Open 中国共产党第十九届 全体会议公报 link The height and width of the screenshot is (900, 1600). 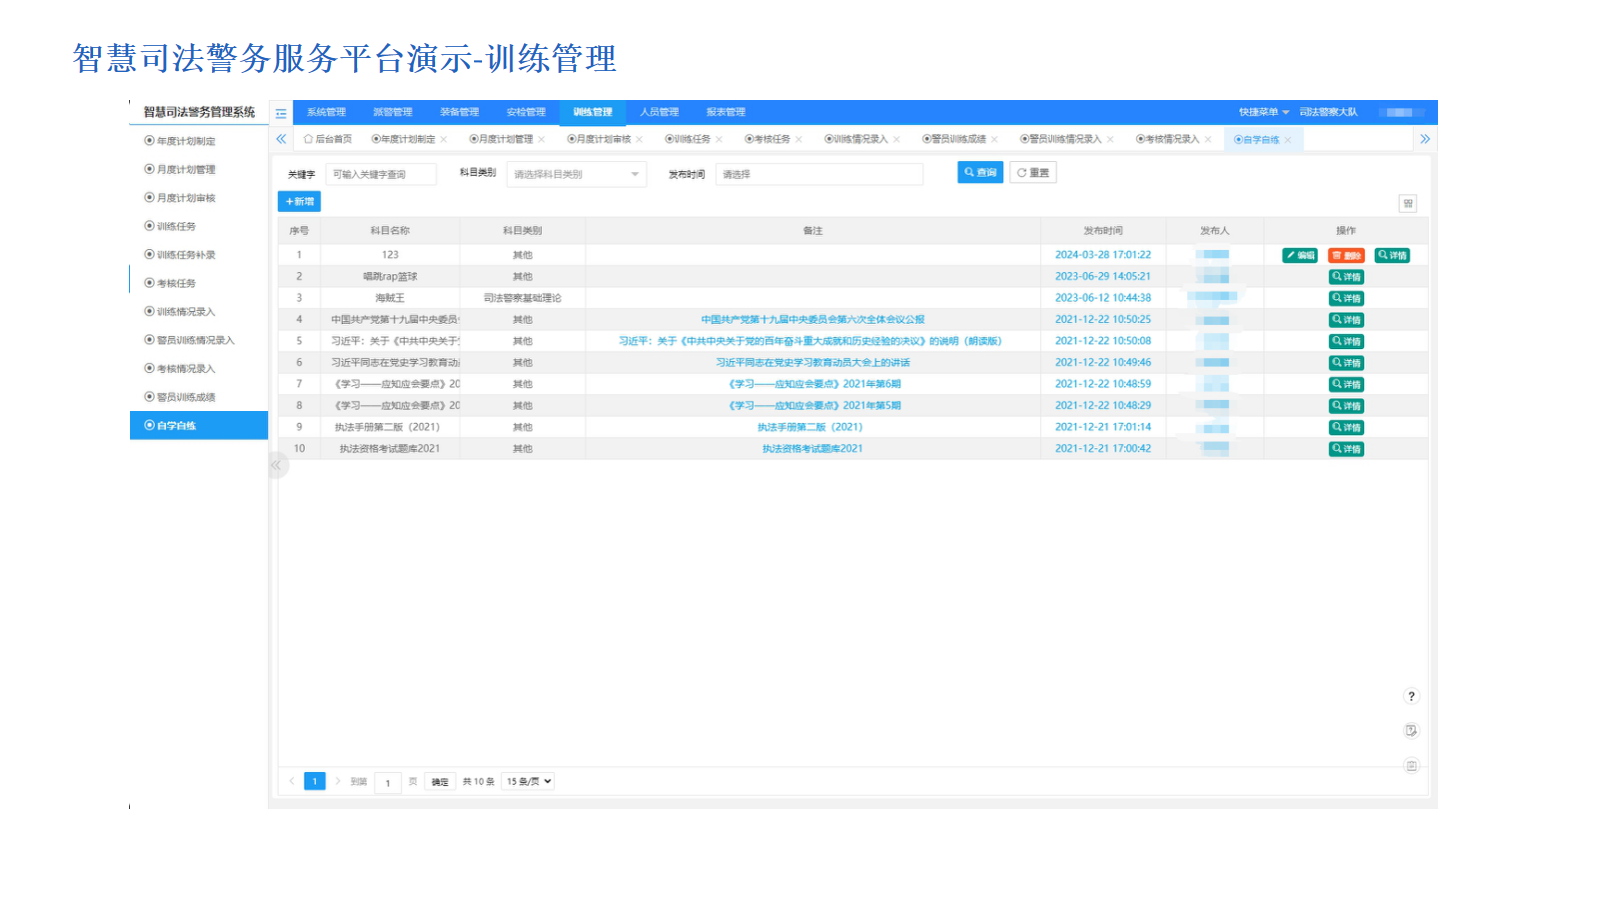(x=813, y=320)
